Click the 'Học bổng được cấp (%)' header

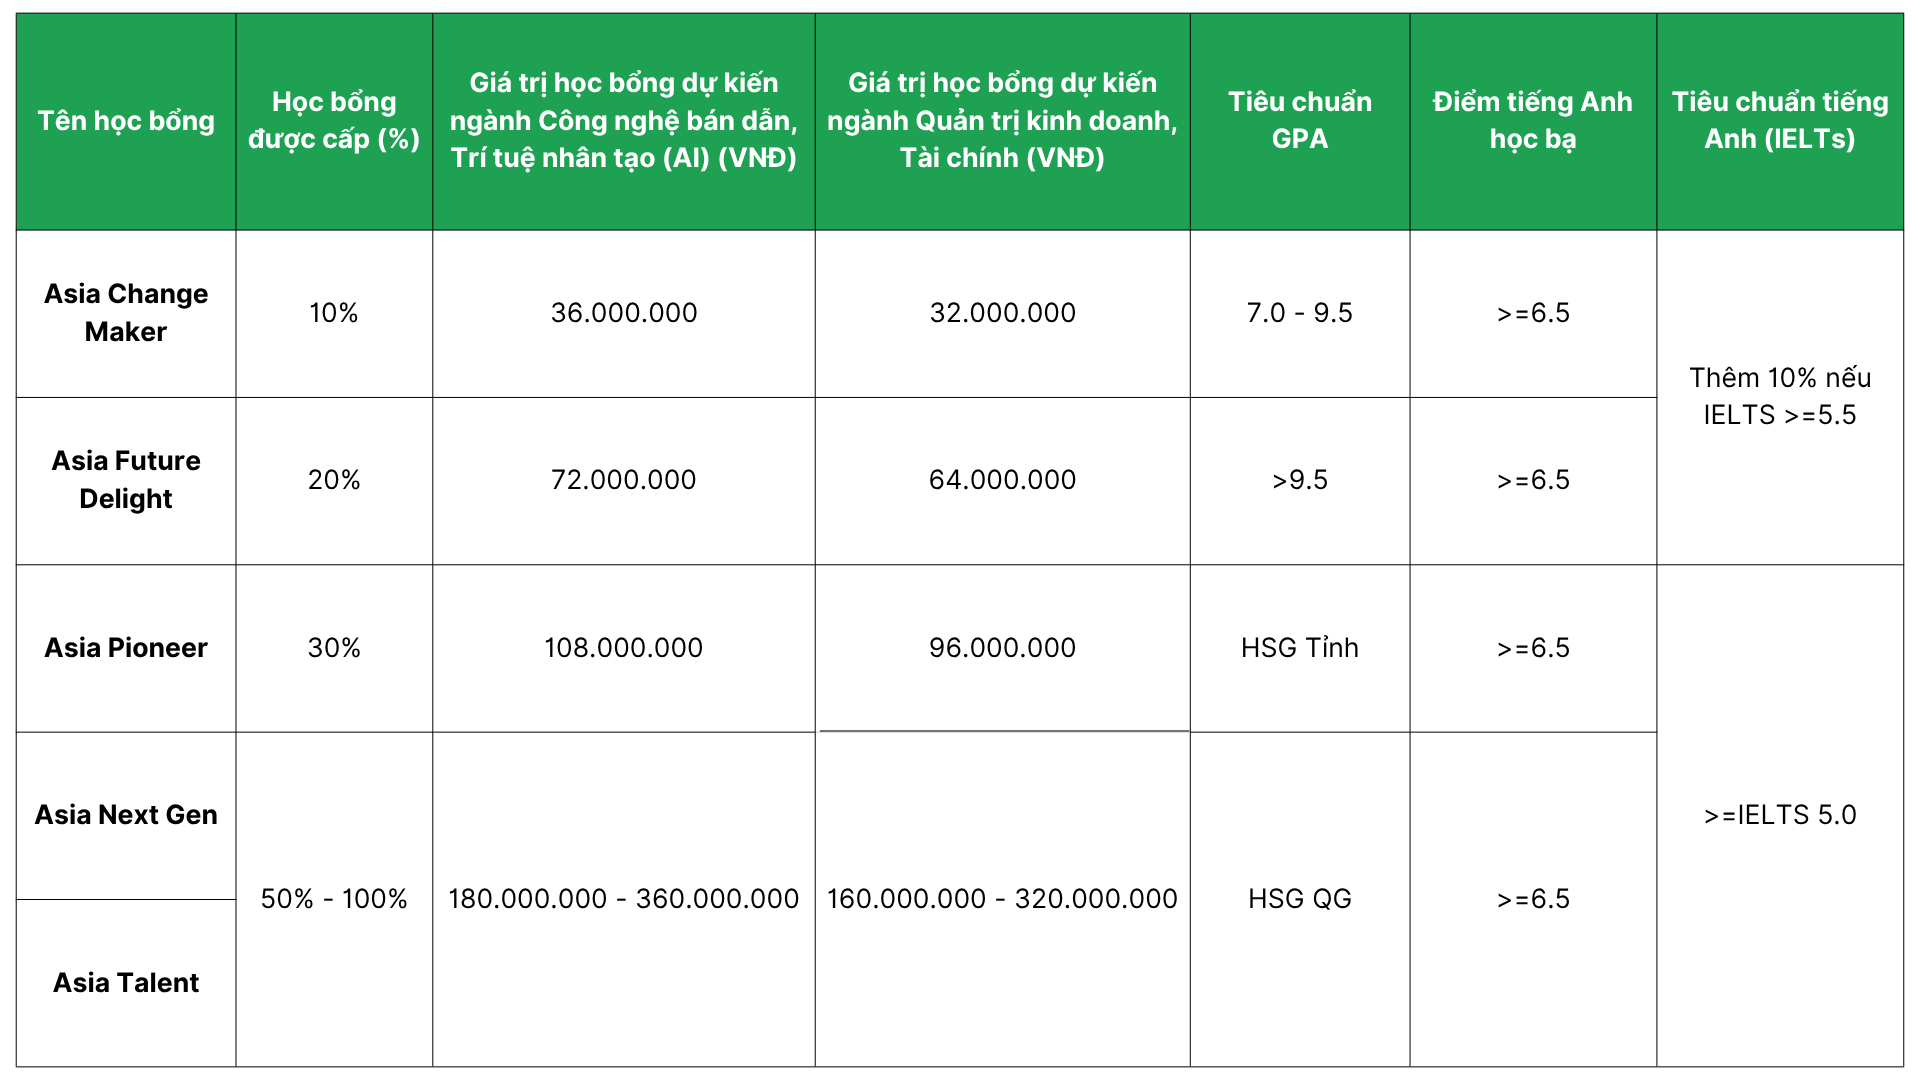pos(334,121)
